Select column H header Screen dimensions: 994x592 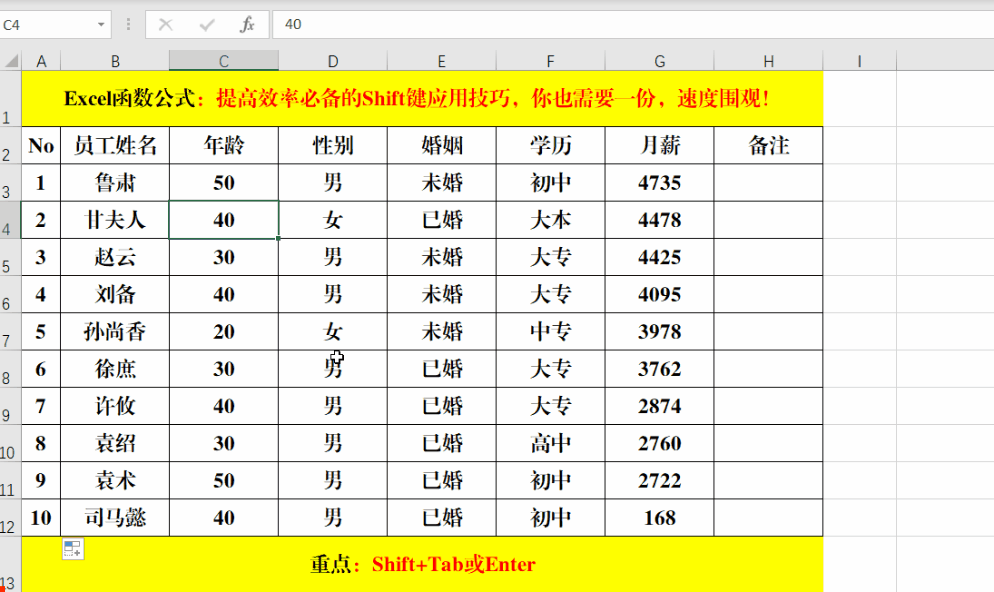(769, 61)
